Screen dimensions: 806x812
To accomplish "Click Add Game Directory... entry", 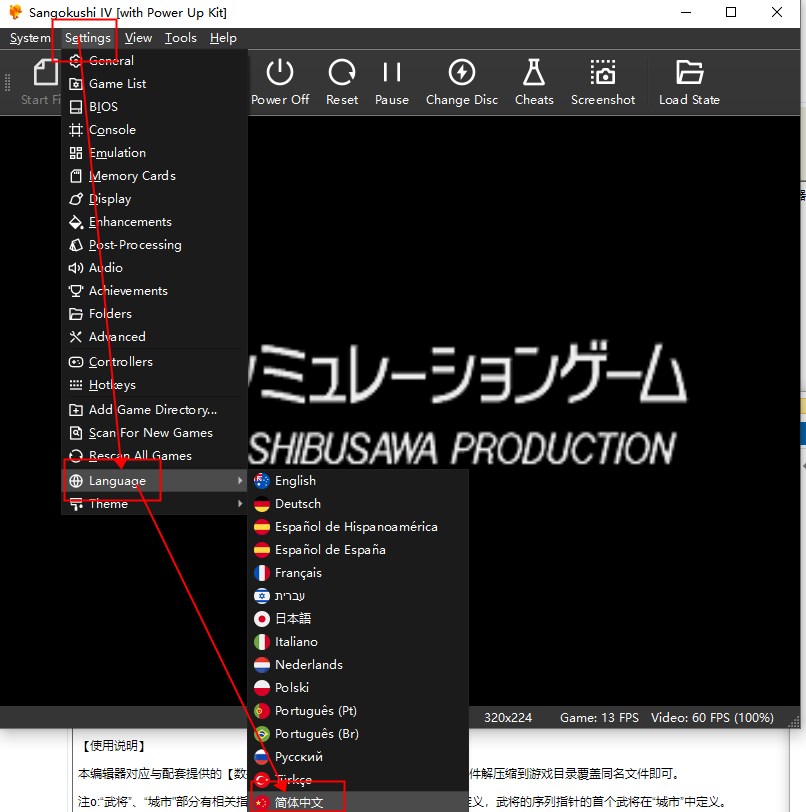I will click(153, 410).
